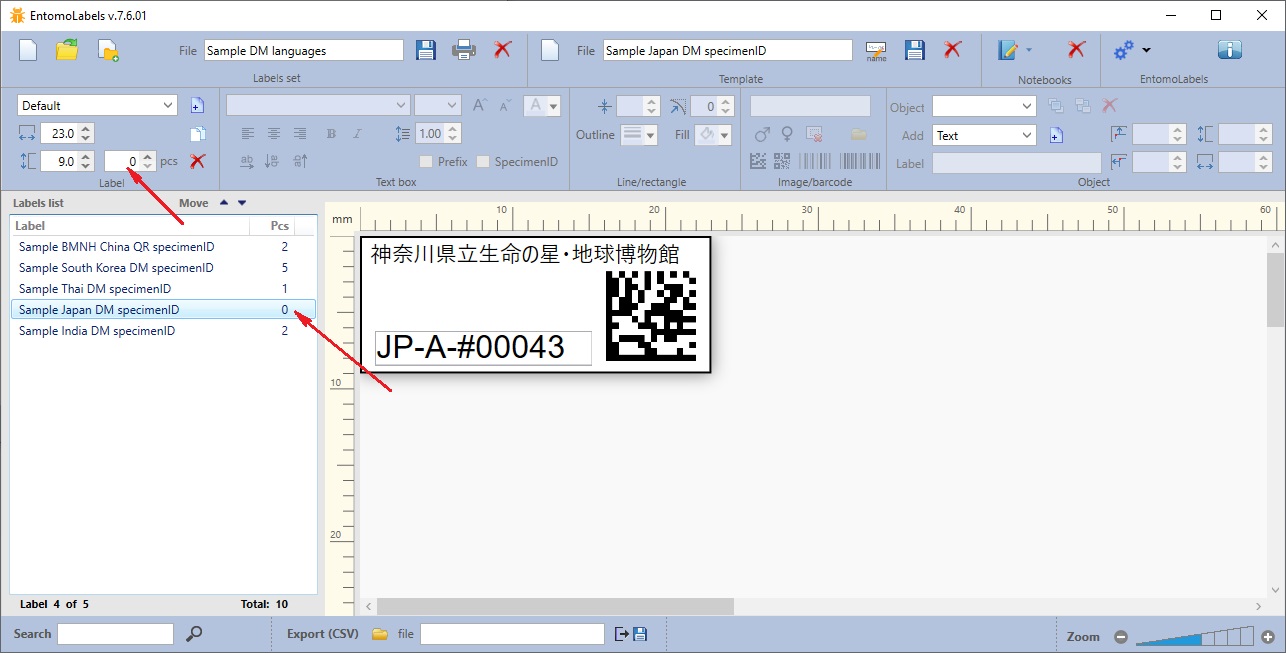Select Sample India DM specimenID label
Image resolution: width=1286 pixels, height=653 pixels.
click(x=97, y=331)
